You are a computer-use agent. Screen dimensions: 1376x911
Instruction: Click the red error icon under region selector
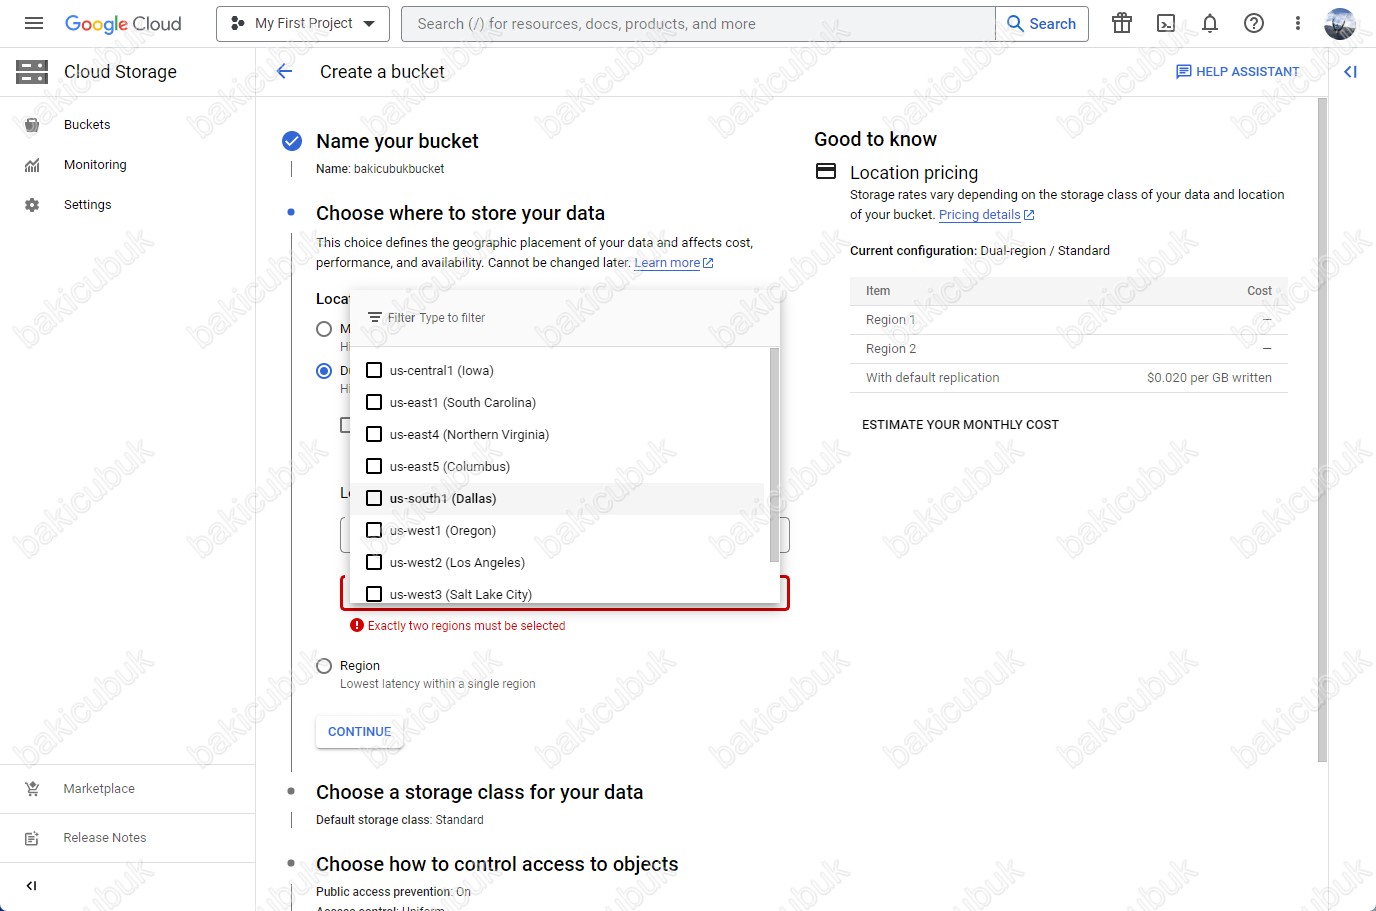[357, 625]
